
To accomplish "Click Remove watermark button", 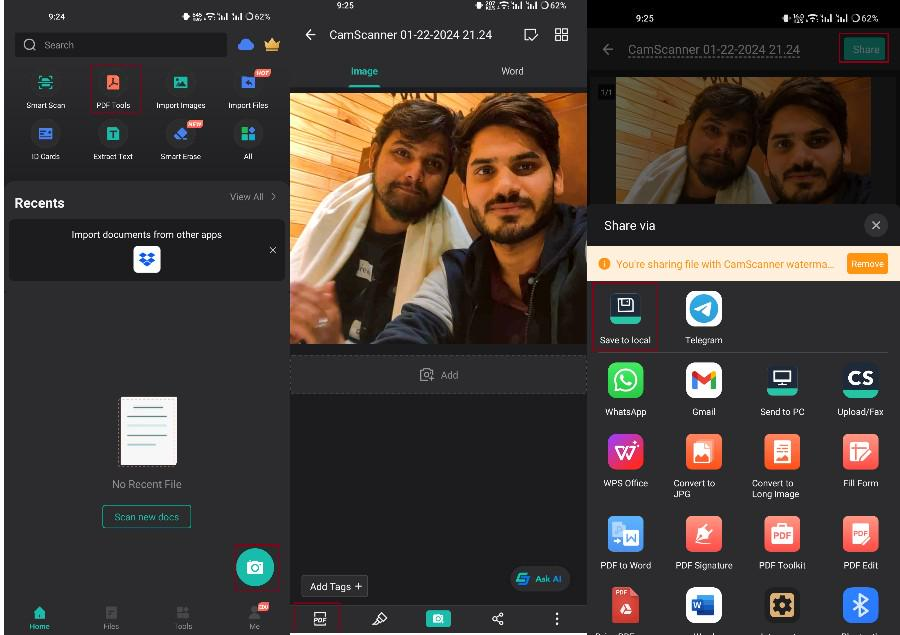I will click(867, 264).
